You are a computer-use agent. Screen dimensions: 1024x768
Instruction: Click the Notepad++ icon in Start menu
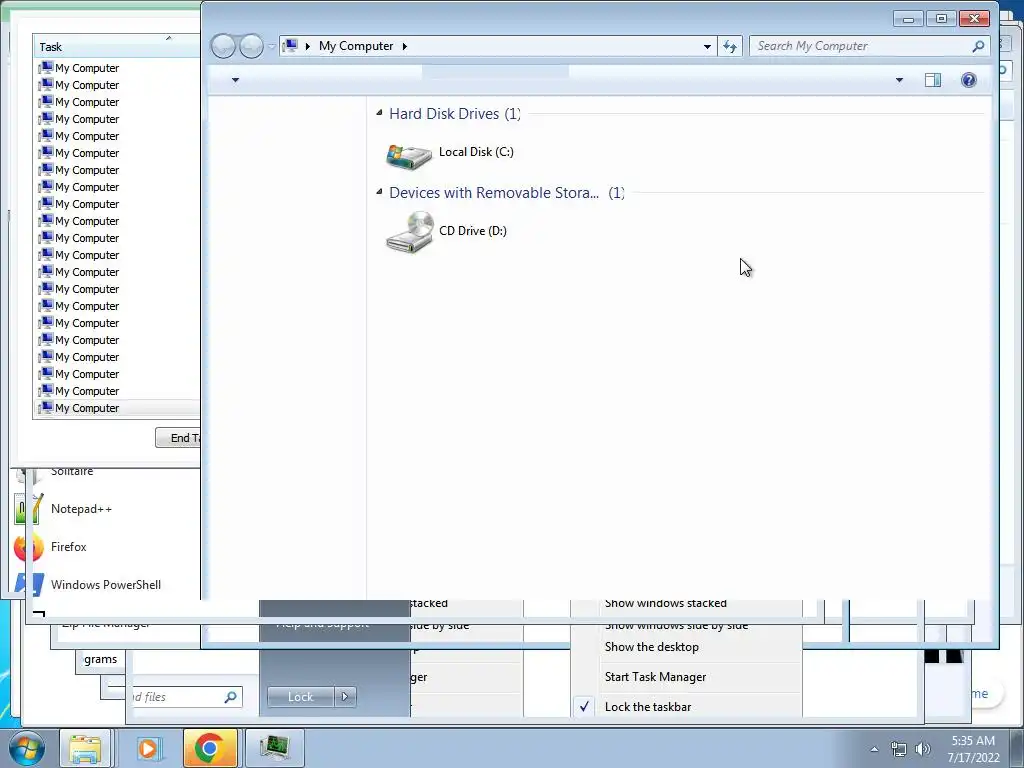point(29,509)
